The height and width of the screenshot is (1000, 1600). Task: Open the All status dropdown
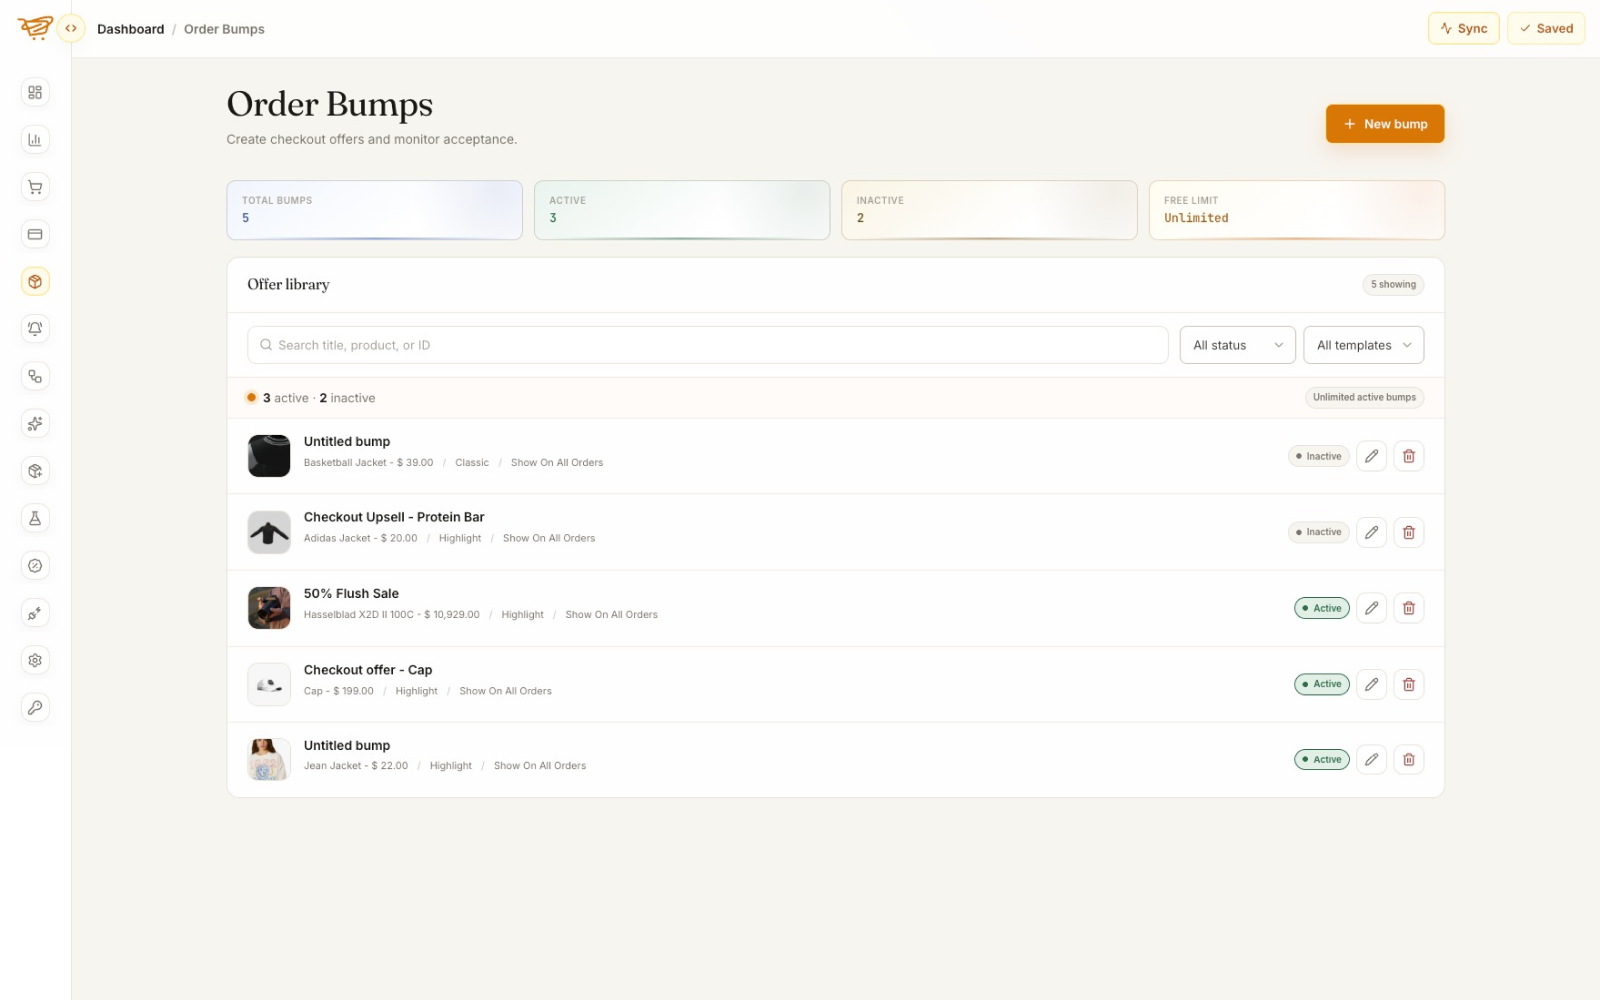1237,345
